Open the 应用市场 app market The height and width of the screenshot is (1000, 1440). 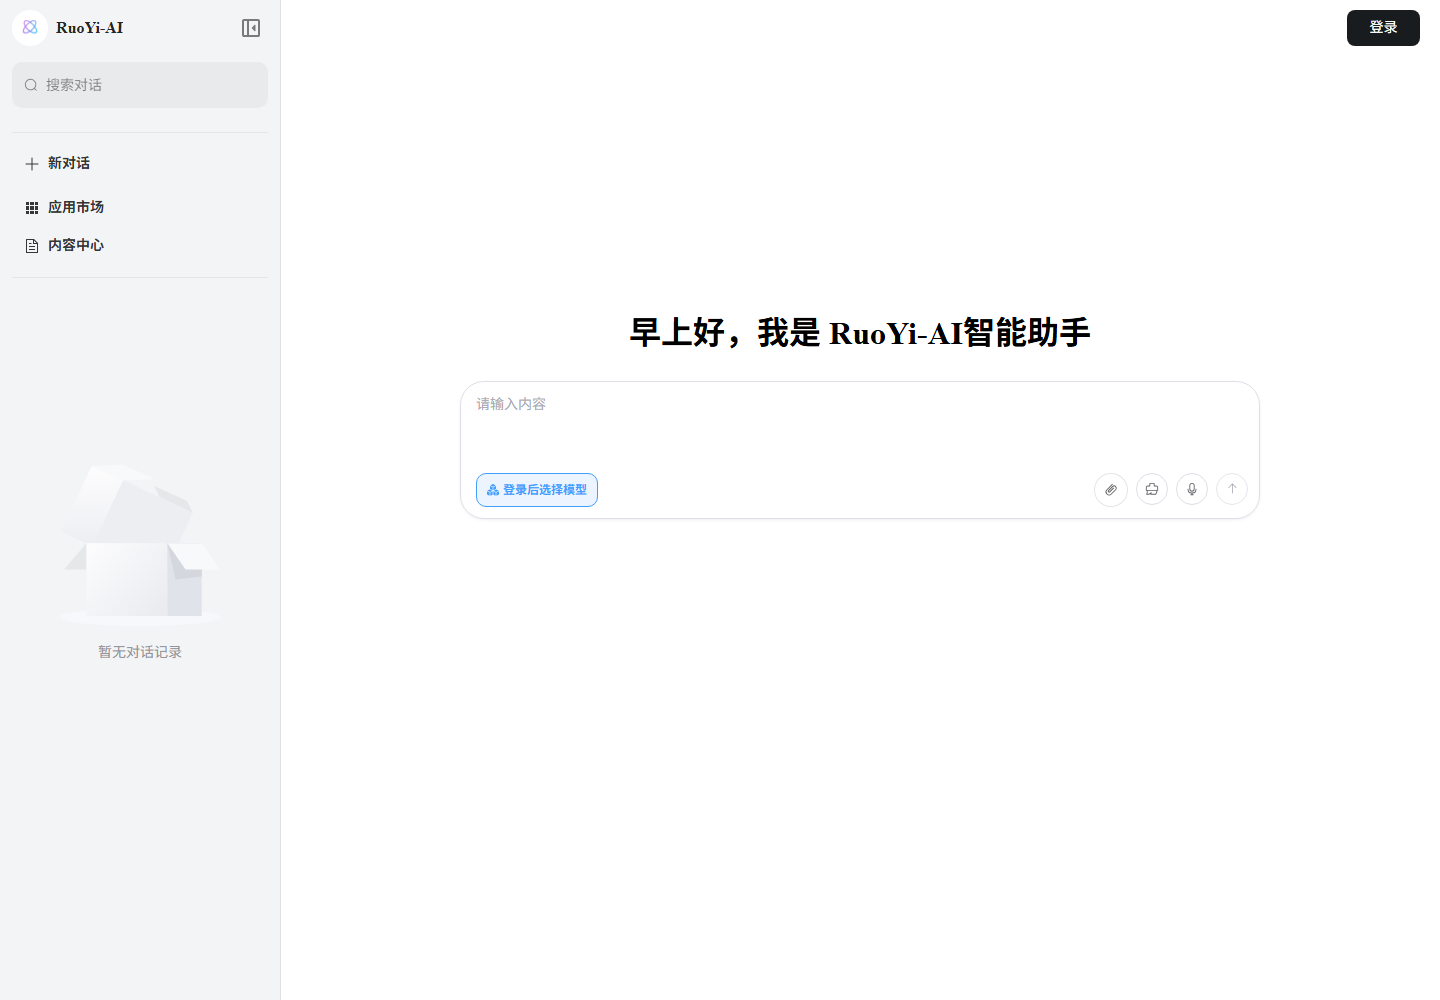point(140,207)
